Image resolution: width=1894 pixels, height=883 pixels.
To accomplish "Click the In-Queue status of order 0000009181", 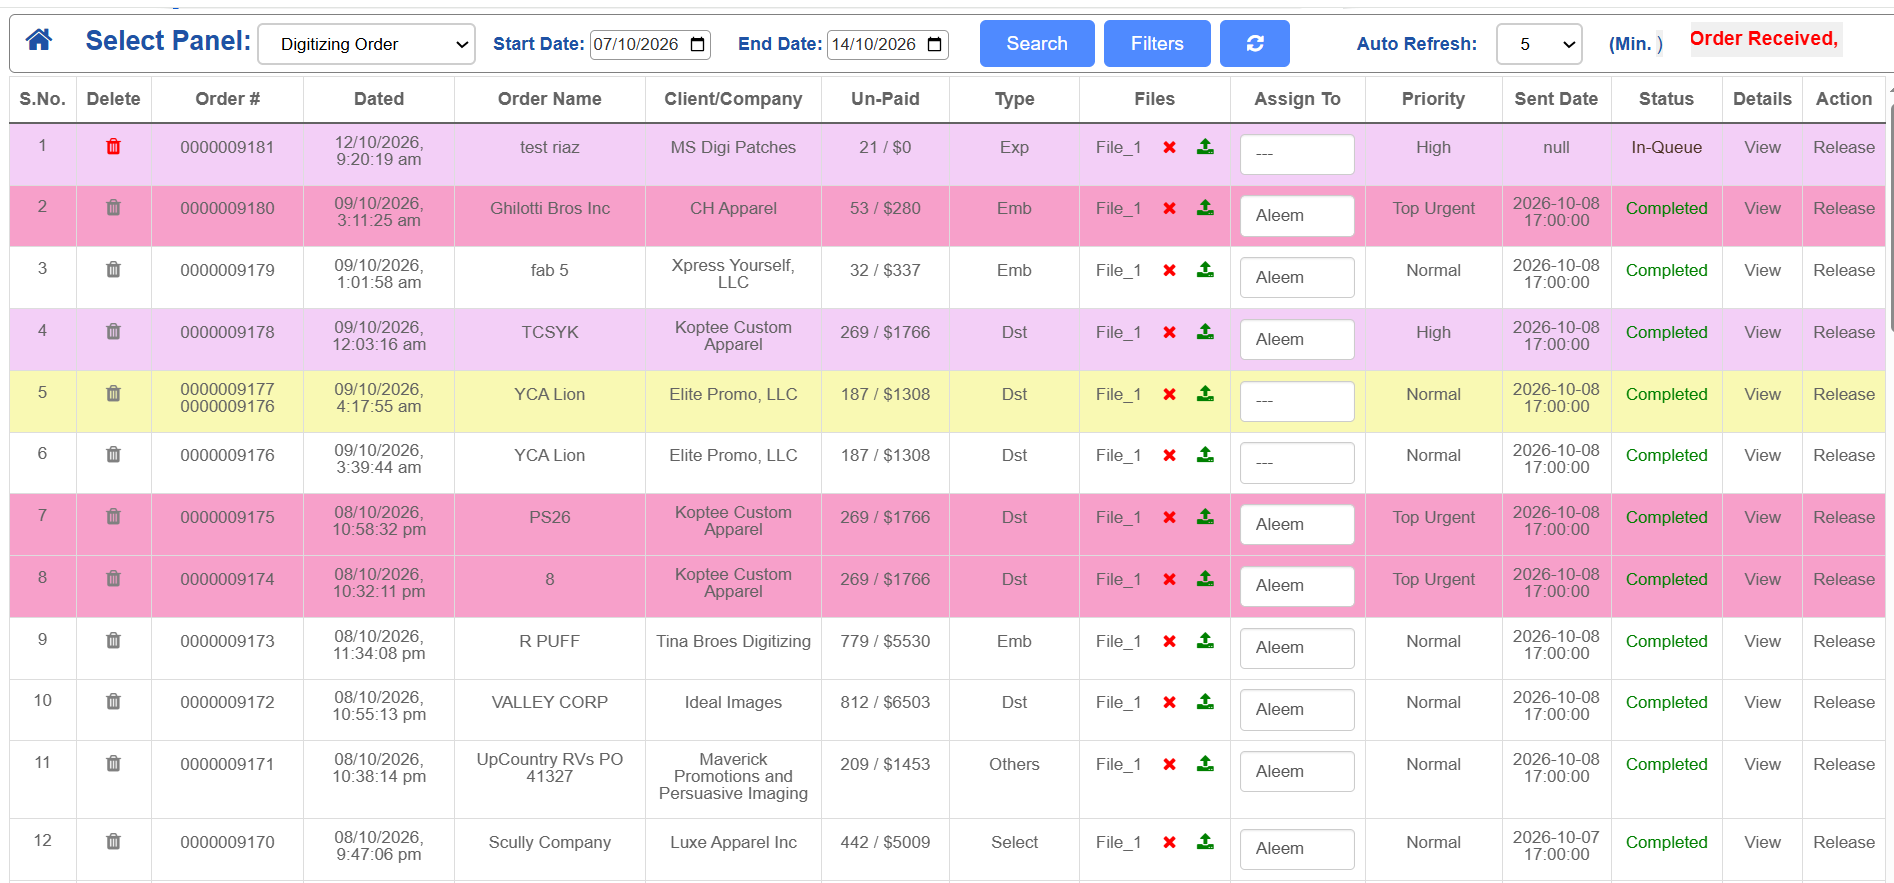I will coord(1666,147).
